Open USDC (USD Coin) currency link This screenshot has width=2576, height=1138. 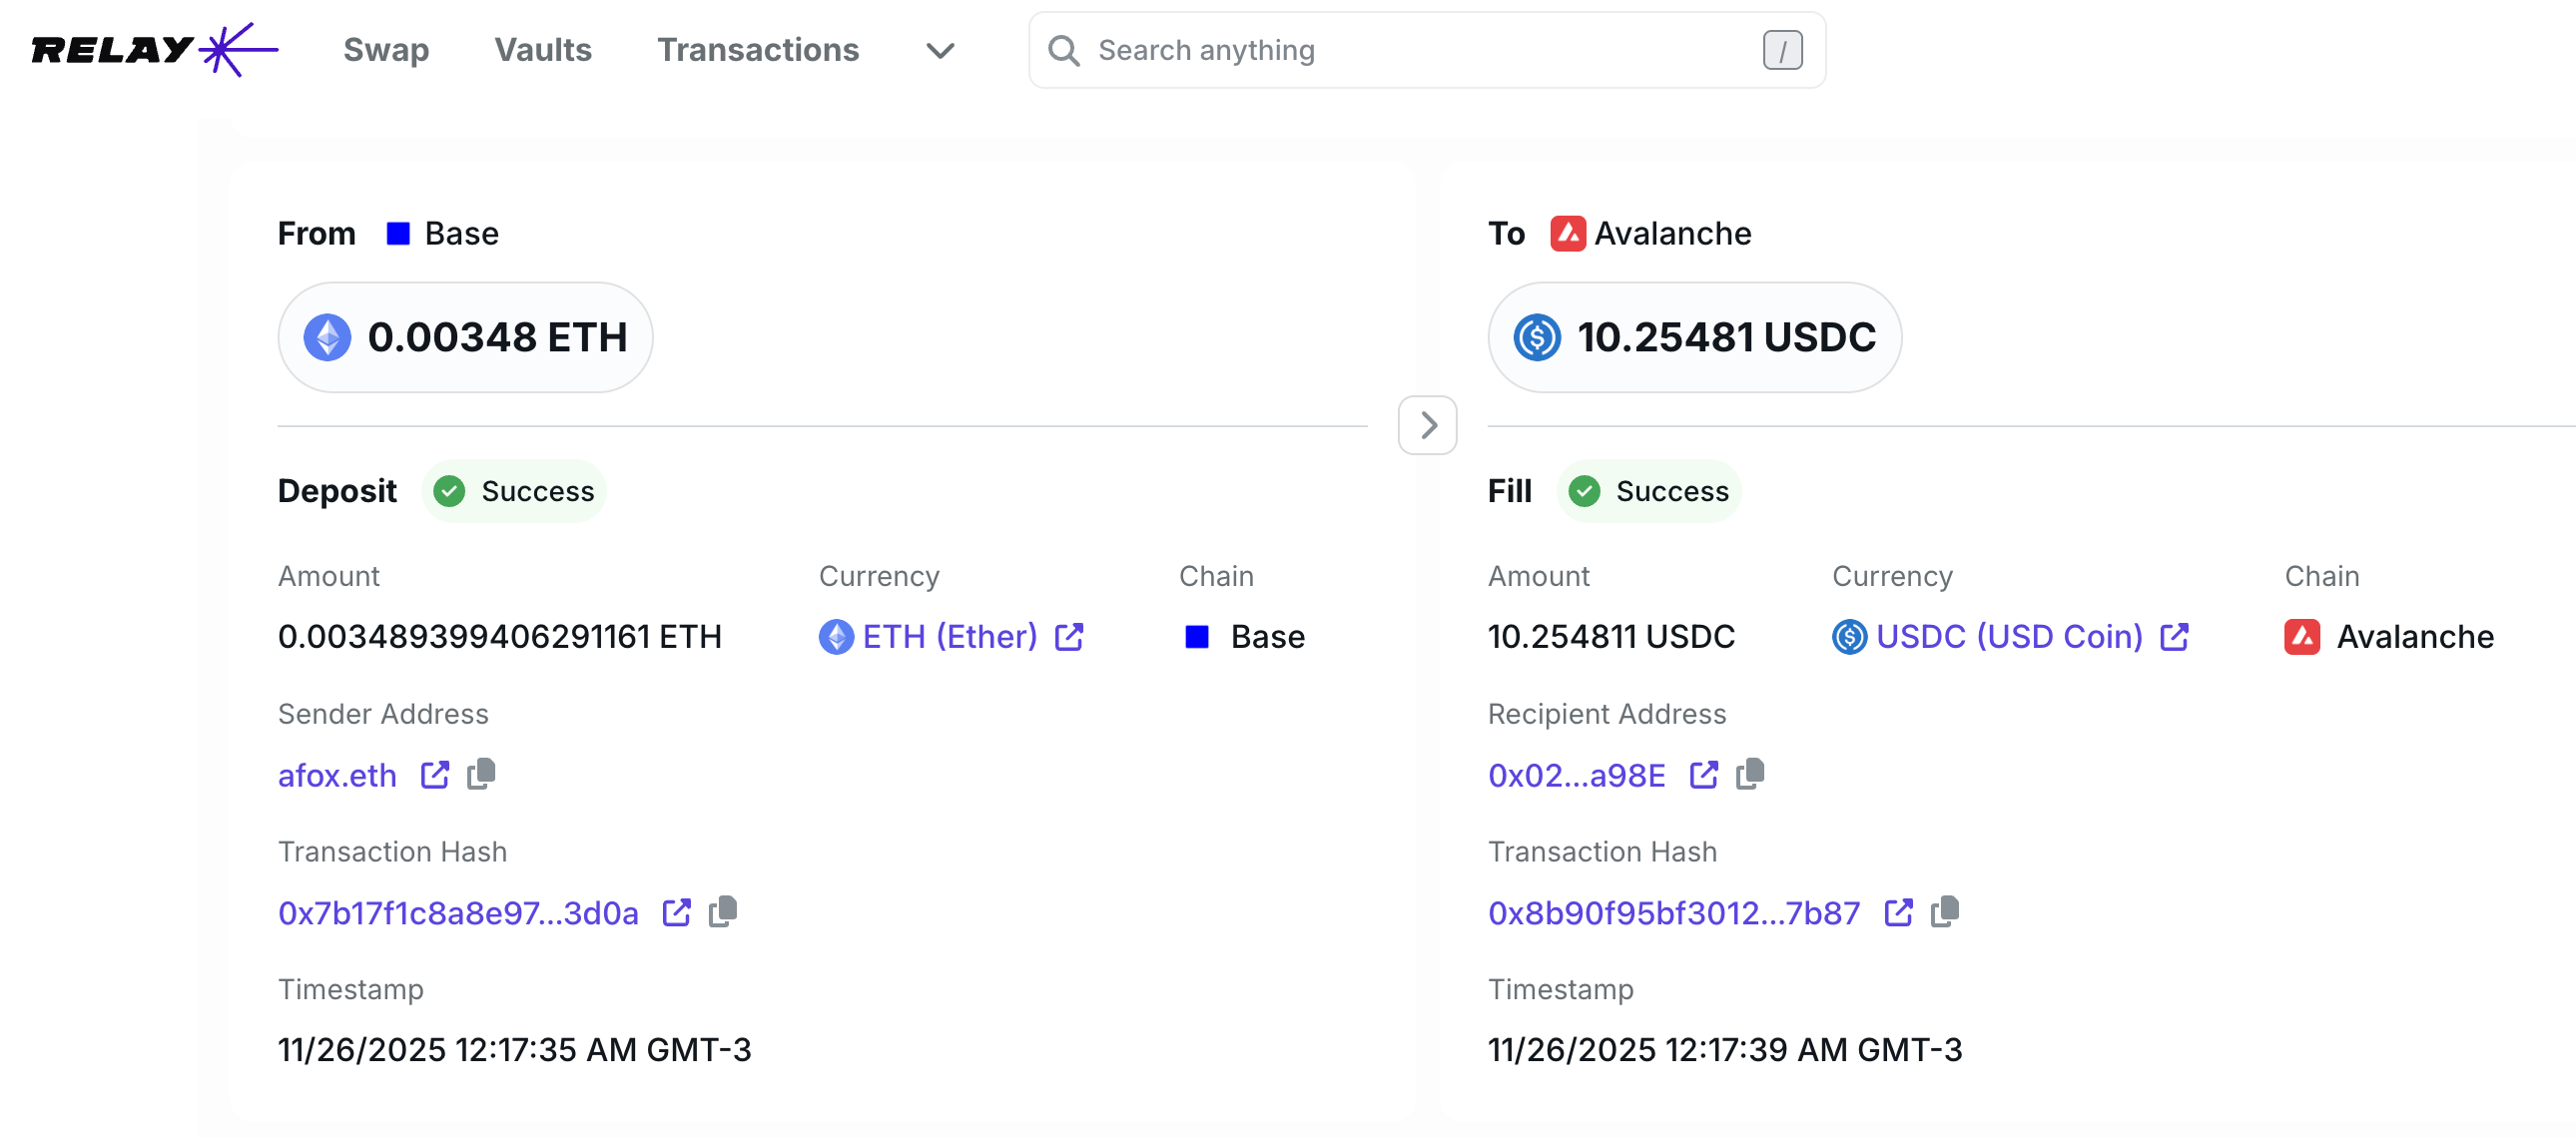point(2008,636)
